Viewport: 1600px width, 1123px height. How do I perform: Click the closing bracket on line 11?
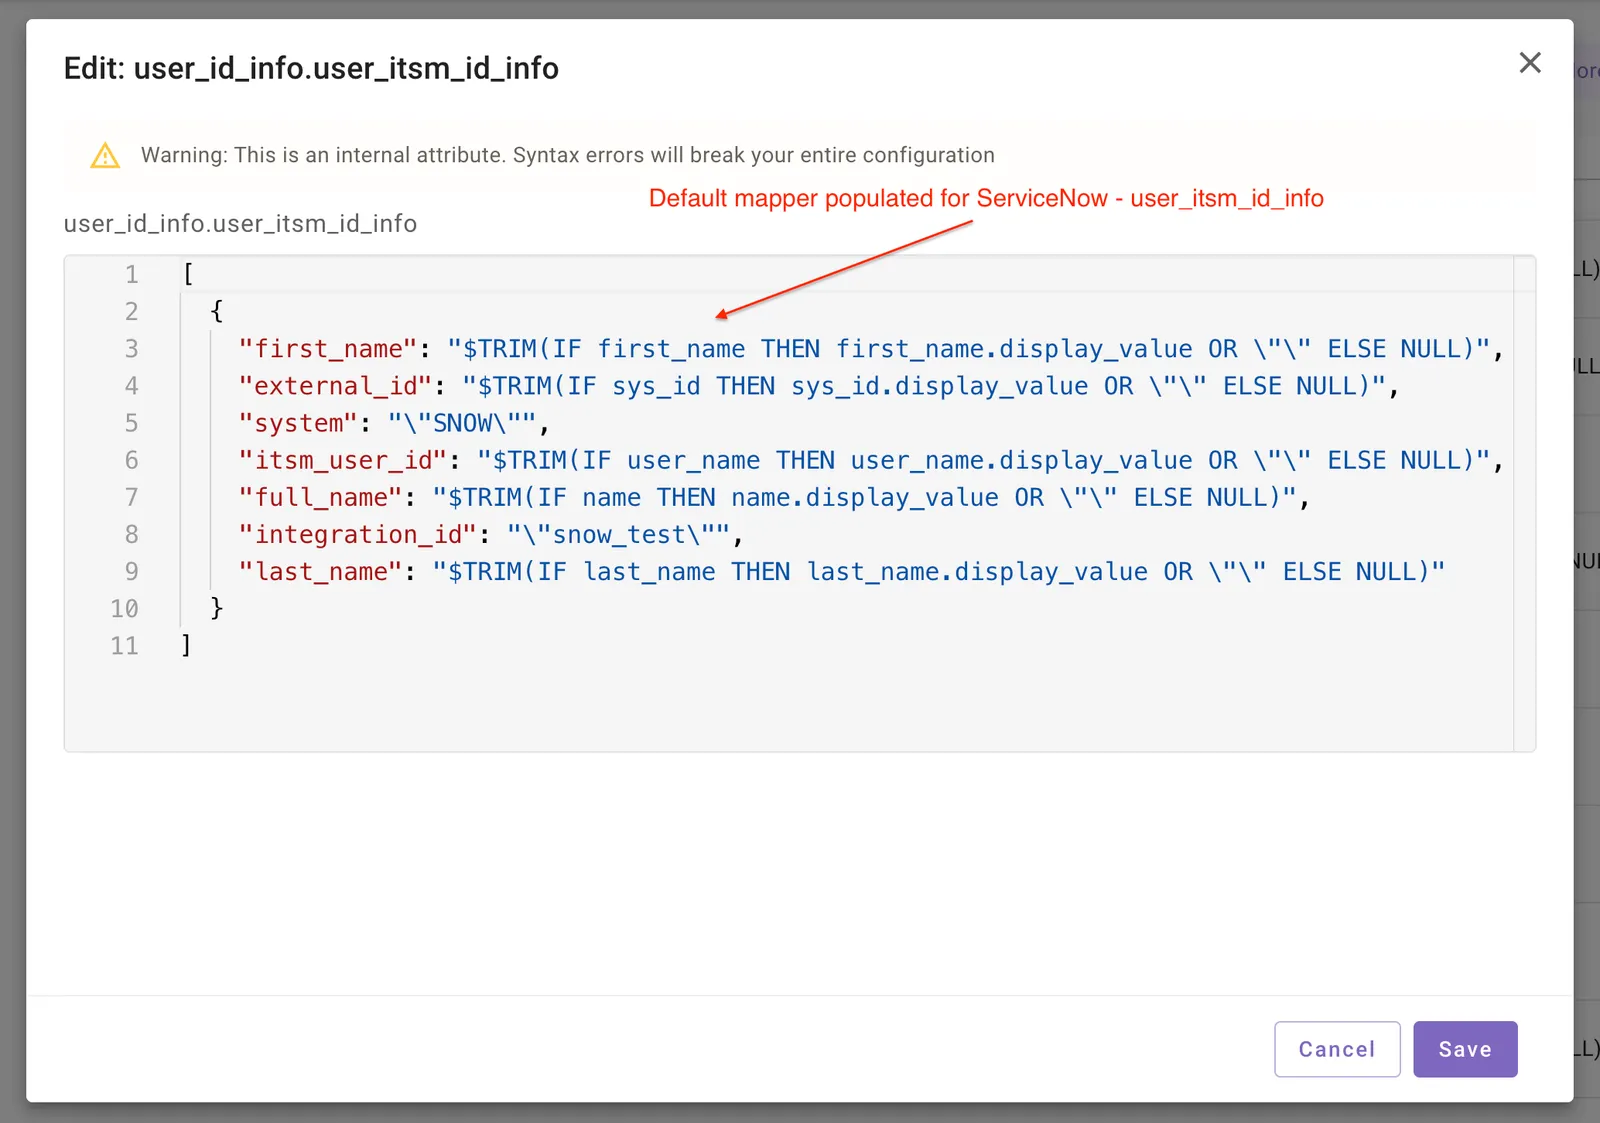point(186,645)
